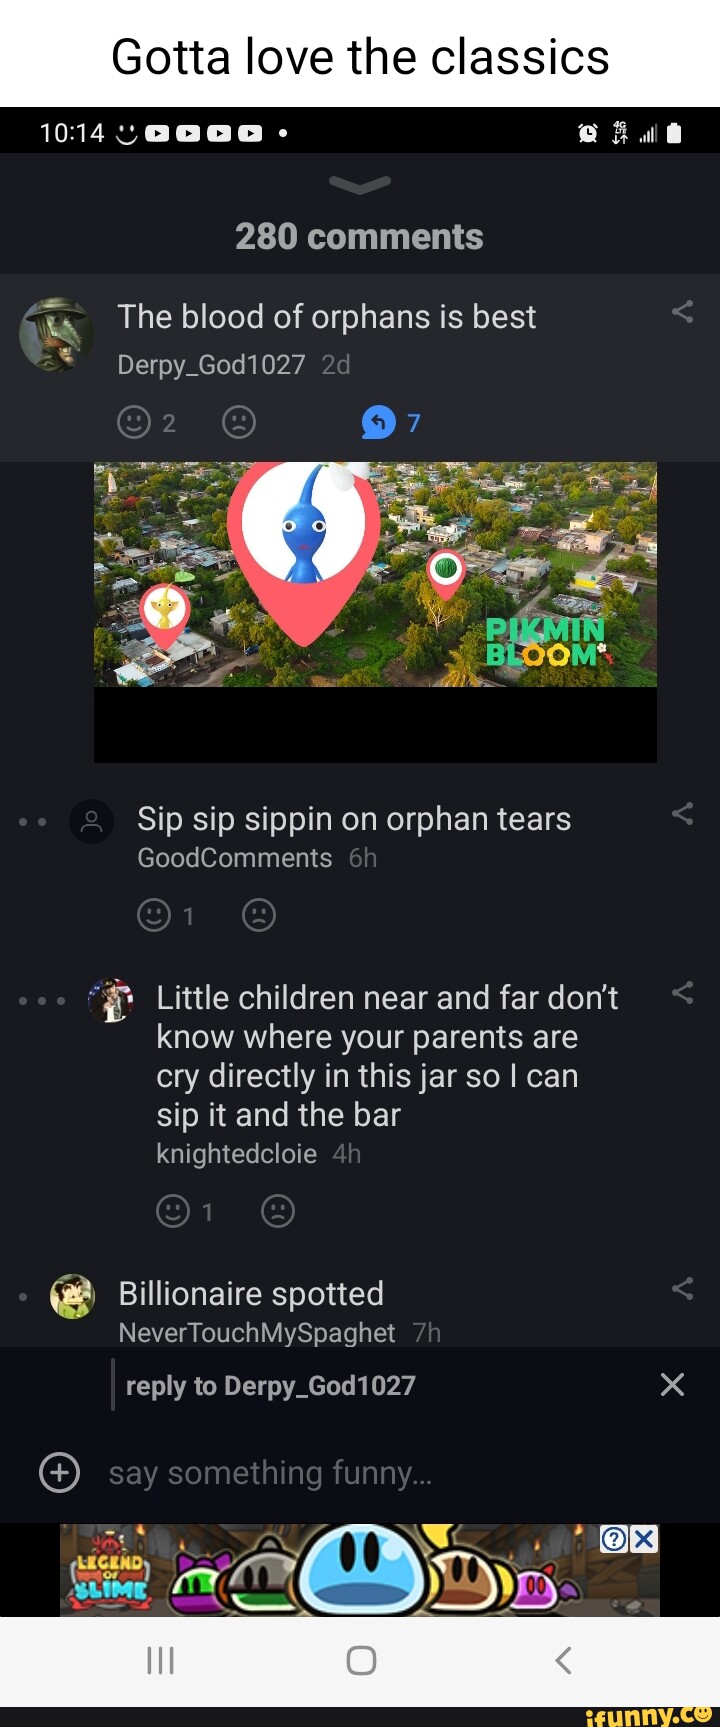Collapse the comments sheet with top chevron
Image resolution: width=720 pixels, height=1727 pixels.
click(359, 184)
